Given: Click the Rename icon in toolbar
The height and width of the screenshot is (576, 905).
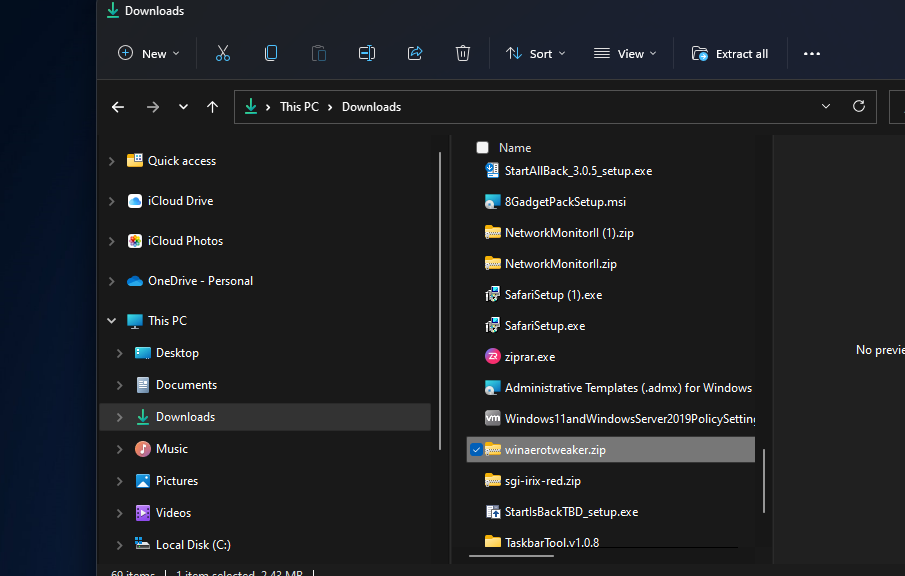Looking at the screenshot, I should point(367,54).
